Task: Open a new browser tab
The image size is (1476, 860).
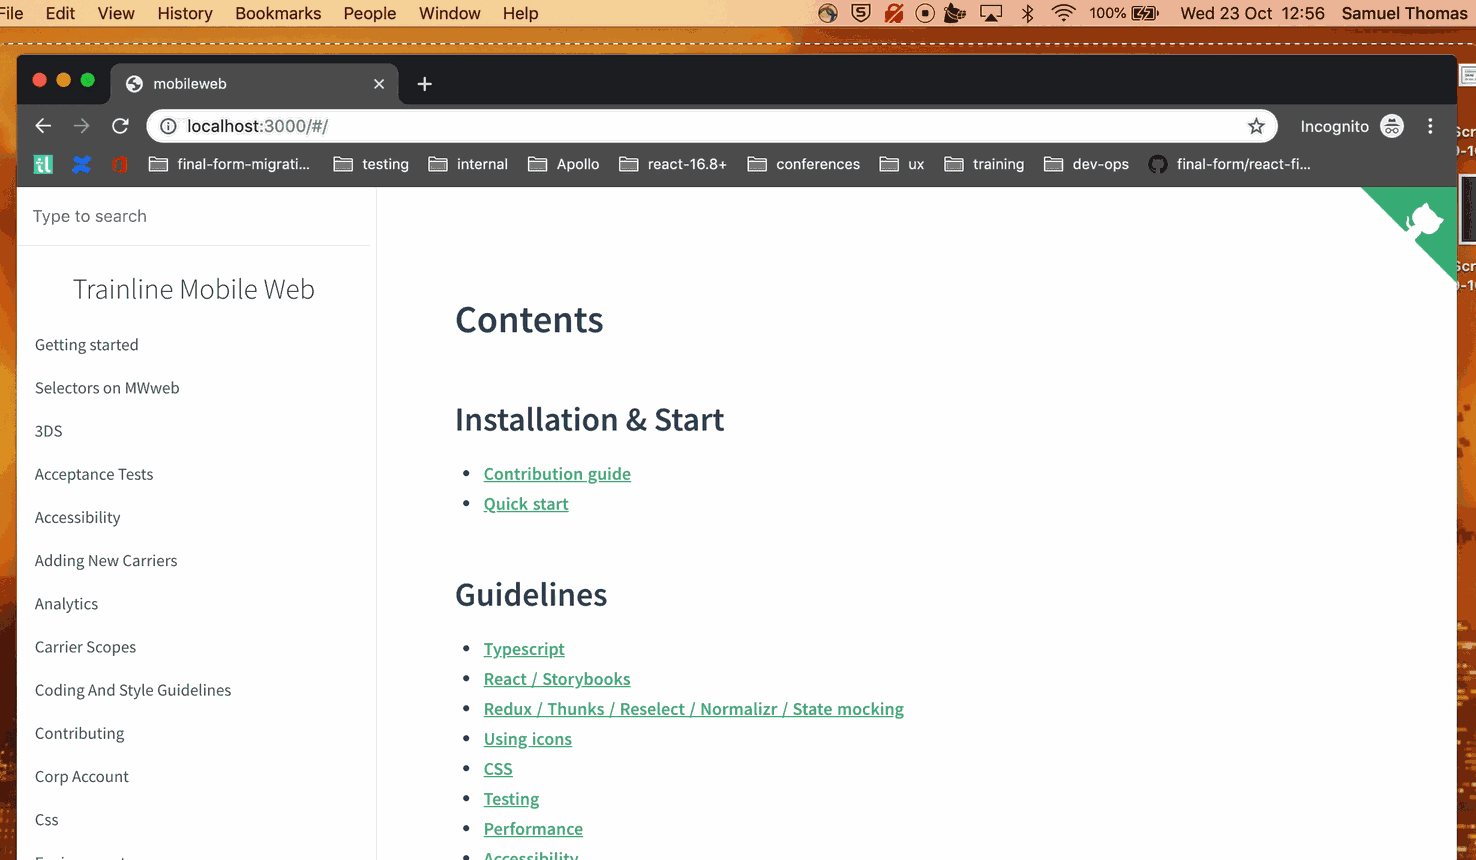Action: tap(424, 84)
